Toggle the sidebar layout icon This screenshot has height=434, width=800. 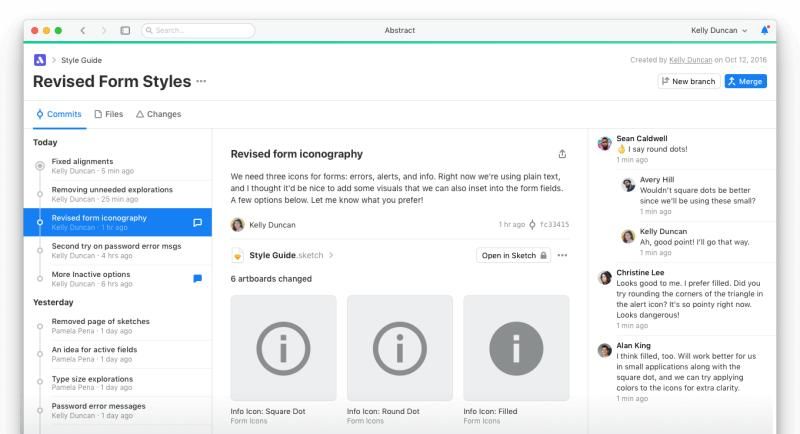point(125,31)
